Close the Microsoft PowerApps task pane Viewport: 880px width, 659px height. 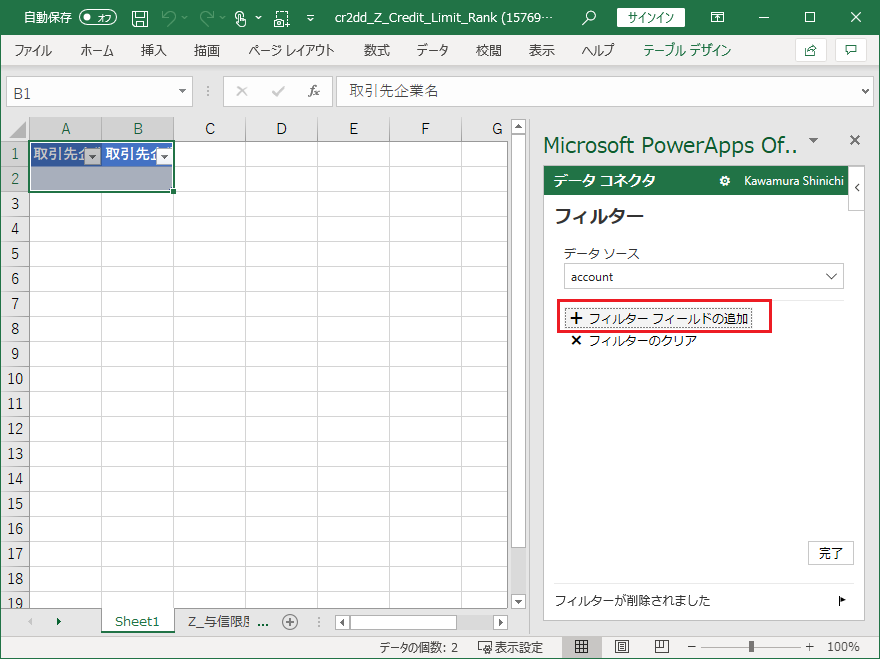855,140
